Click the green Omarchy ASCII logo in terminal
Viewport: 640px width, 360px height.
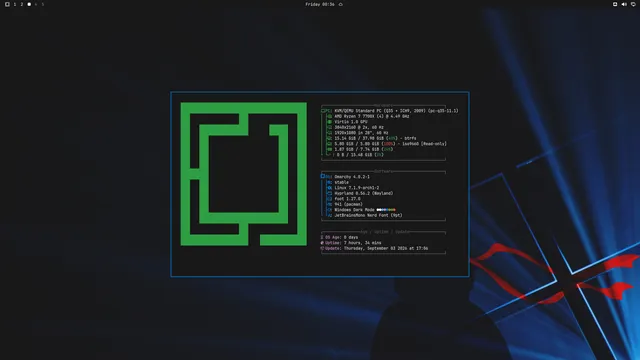pos(243,174)
